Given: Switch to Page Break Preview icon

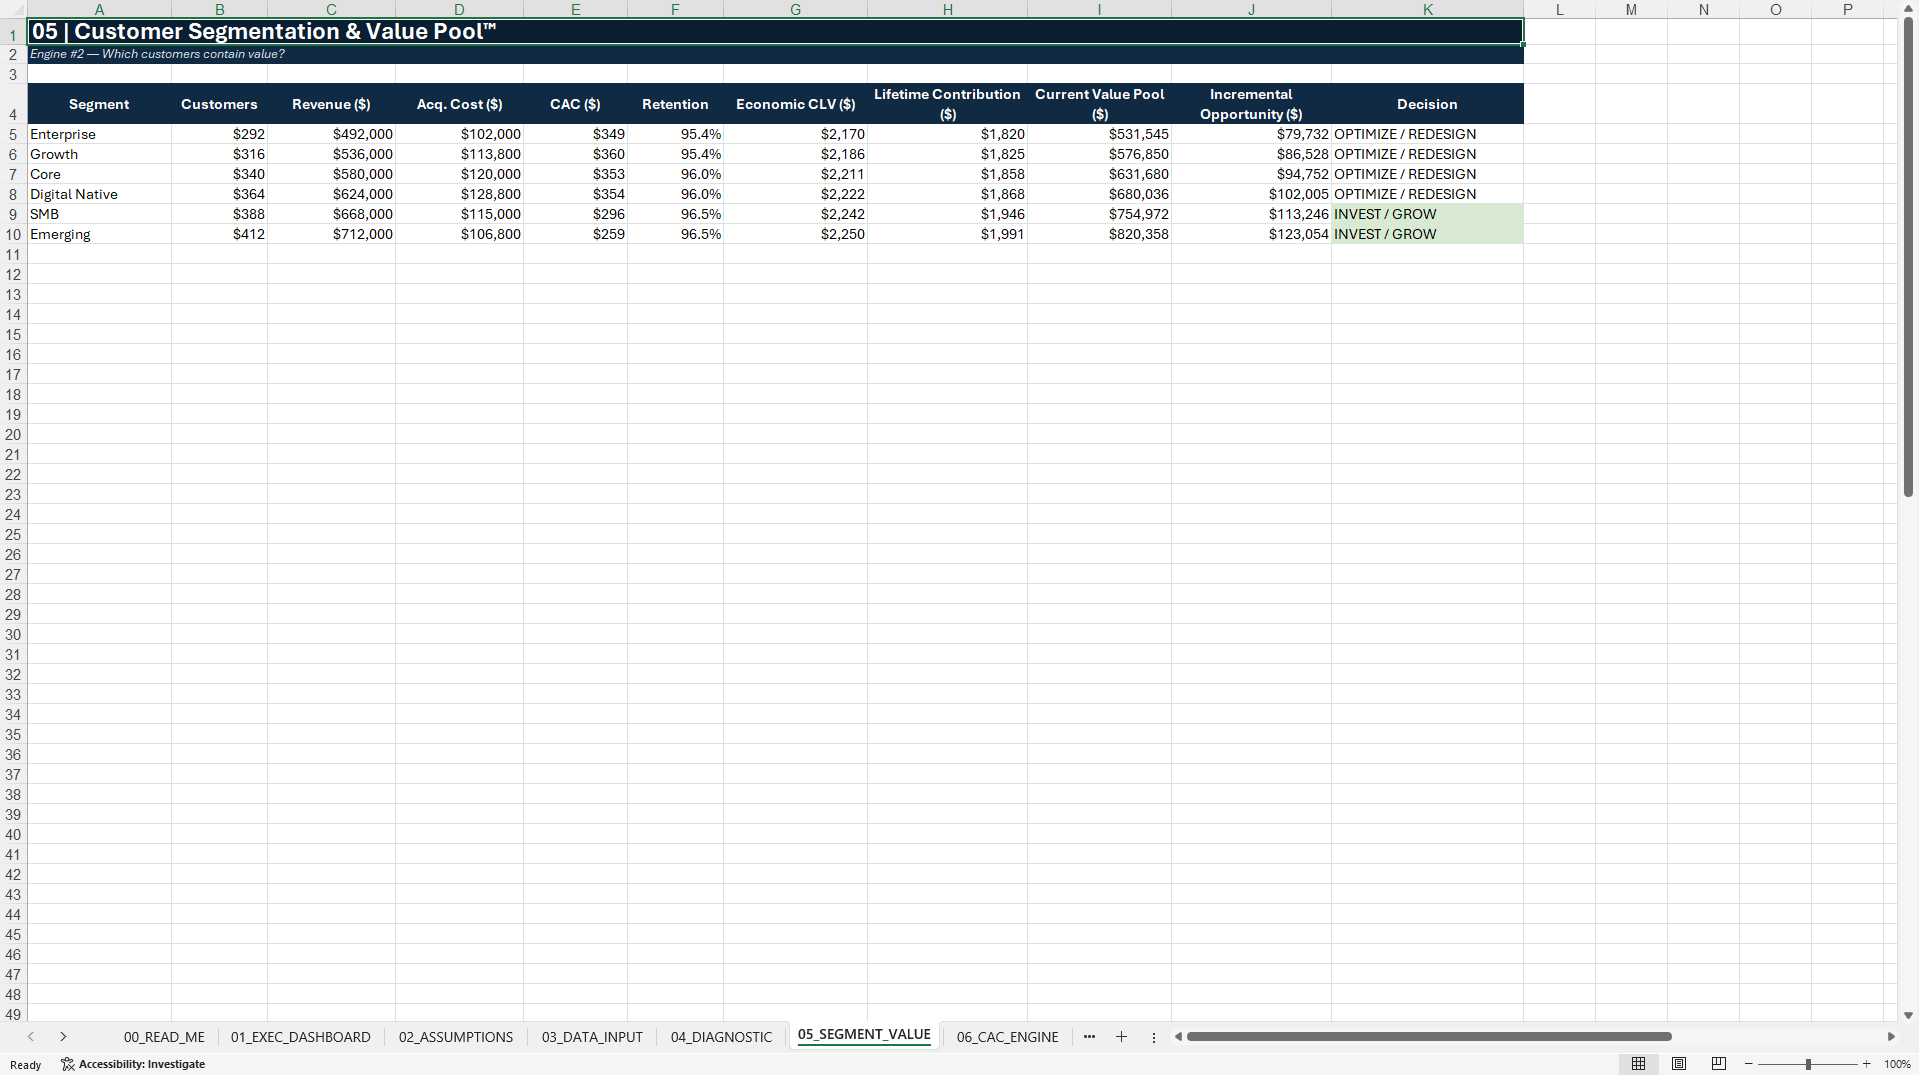Looking at the screenshot, I should point(1719,1064).
